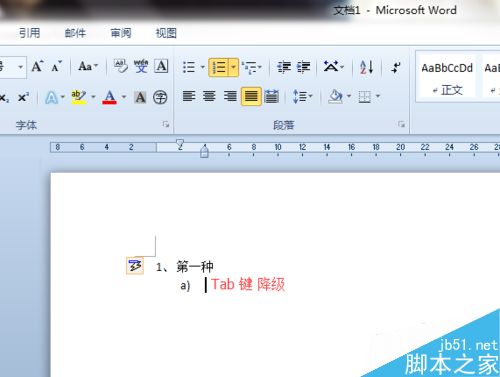Toggle subscript formatting
Image resolution: width=500 pixels, height=377 pixels.
pos(4,98)
